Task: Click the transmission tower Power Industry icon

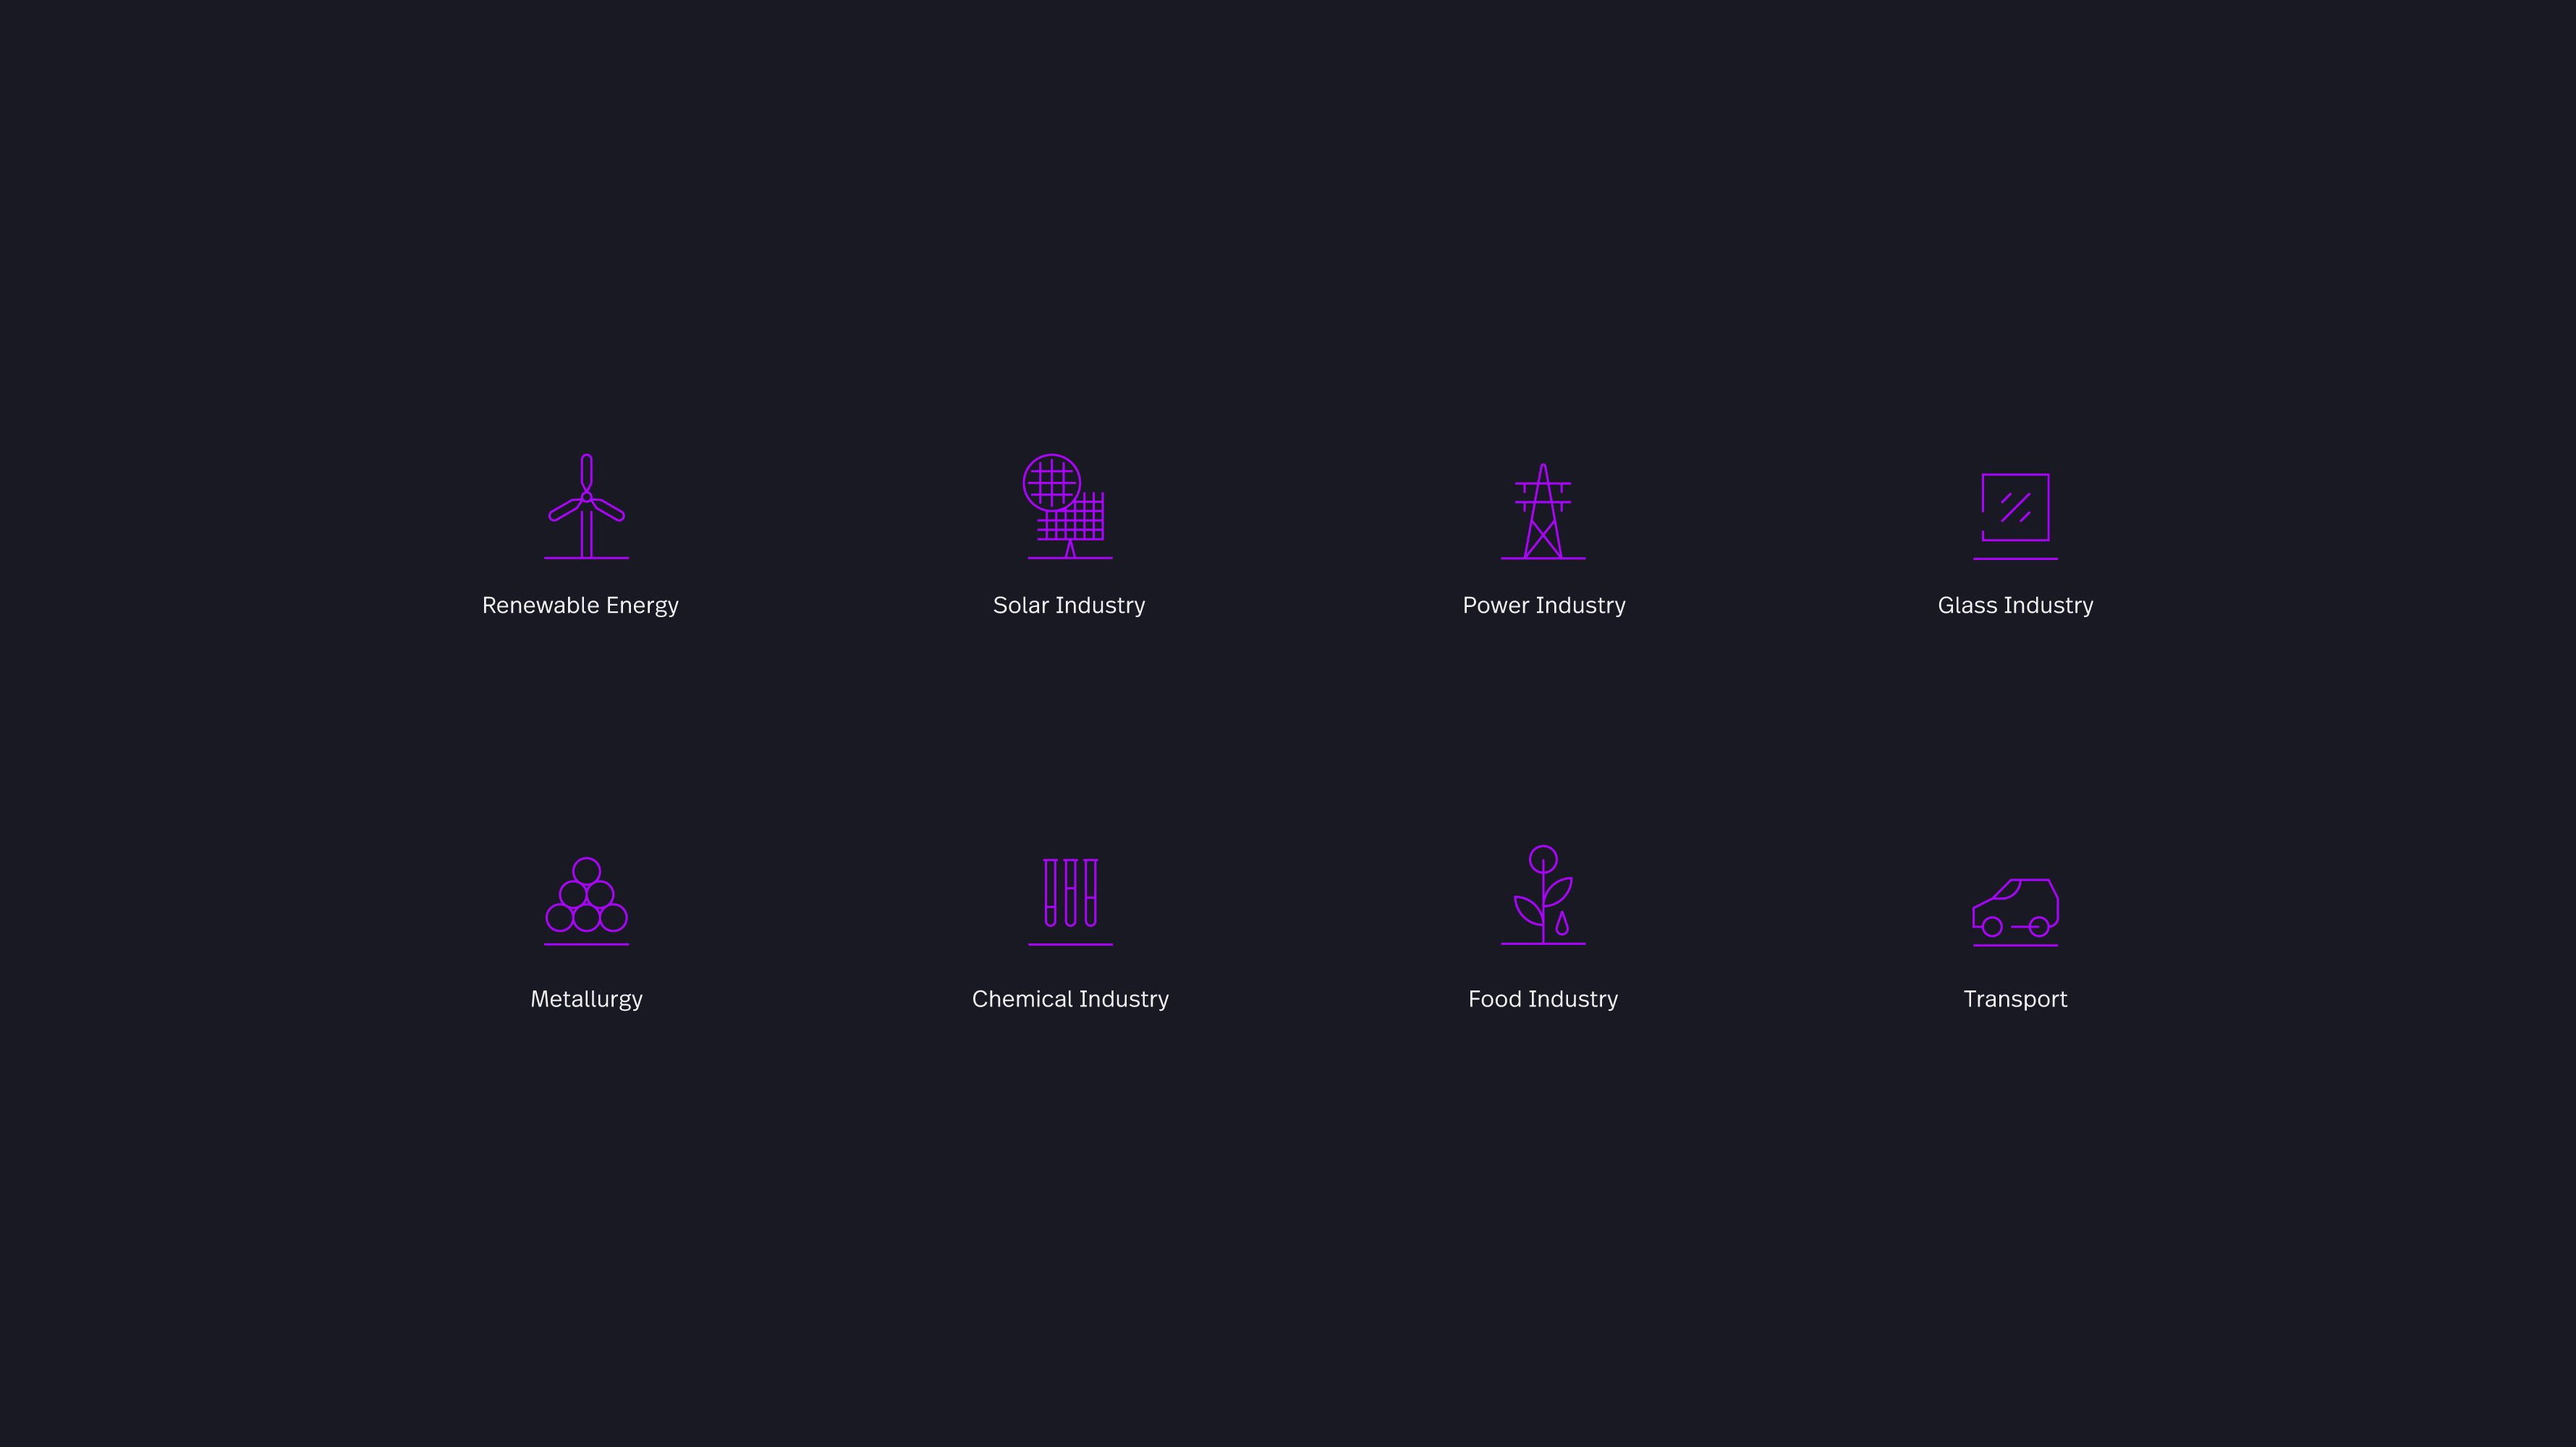Action: 1543,511
